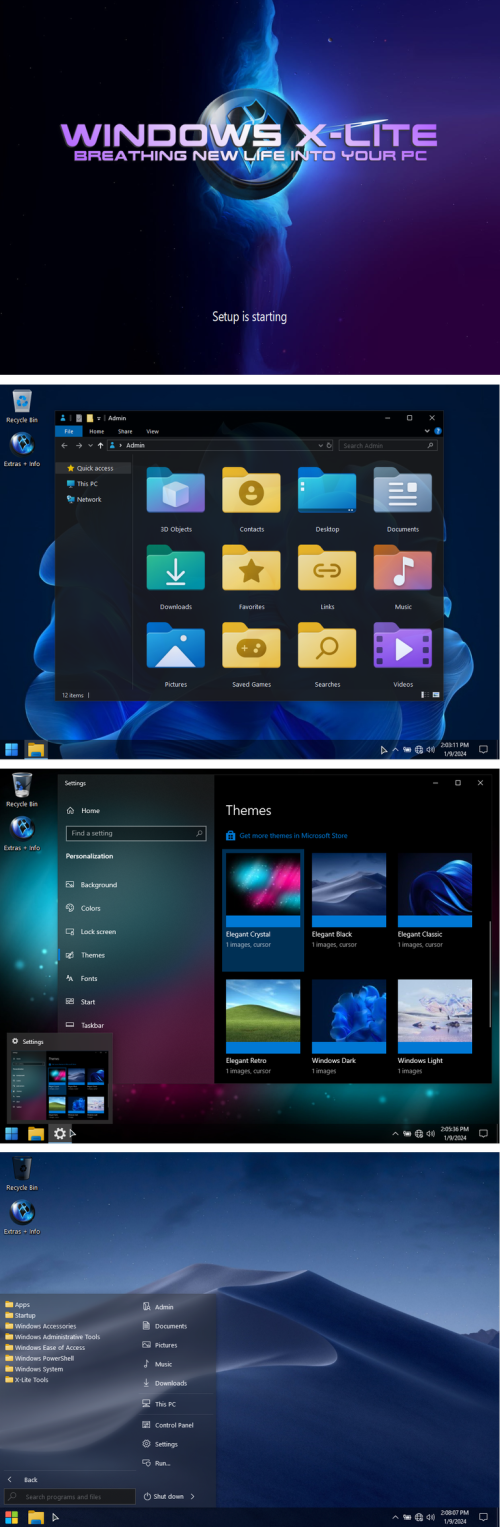Viewport: 500px width, 1527px height.
Task: Open Explorer help question mark icon
Action: pos(437,431)
